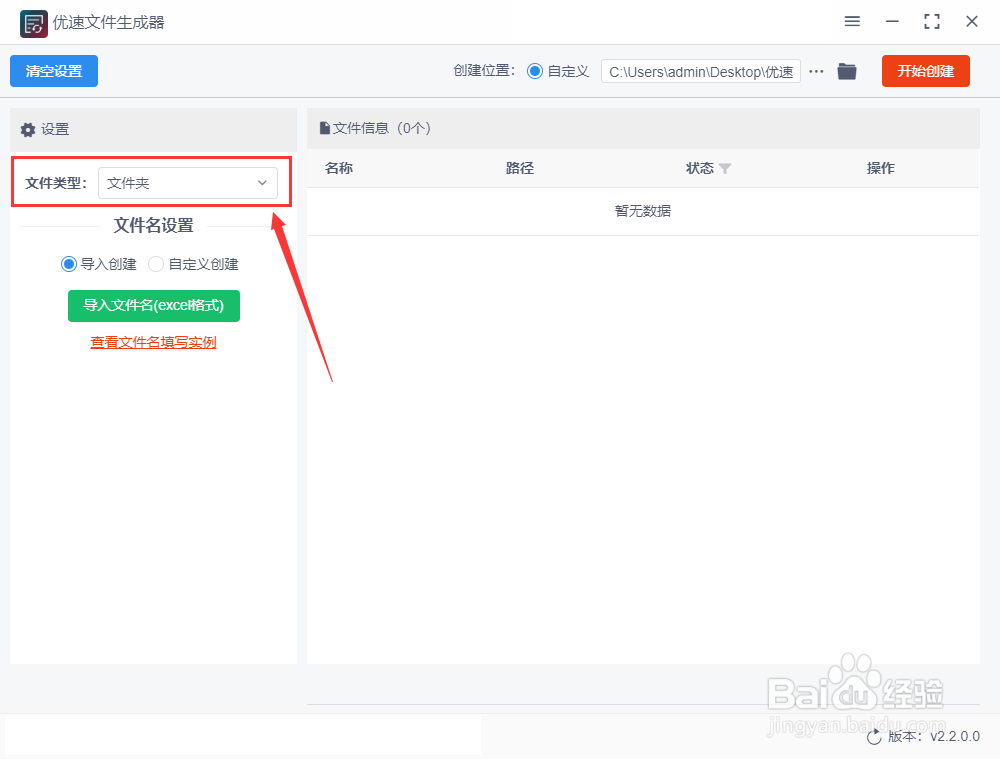
Task: Maximize the window with the fullscreen icon
Action: point(932,22)
